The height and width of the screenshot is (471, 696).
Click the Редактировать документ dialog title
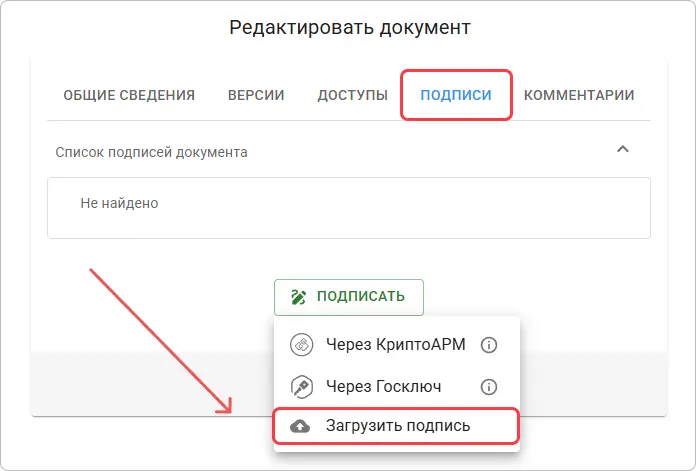coord(349,27)
